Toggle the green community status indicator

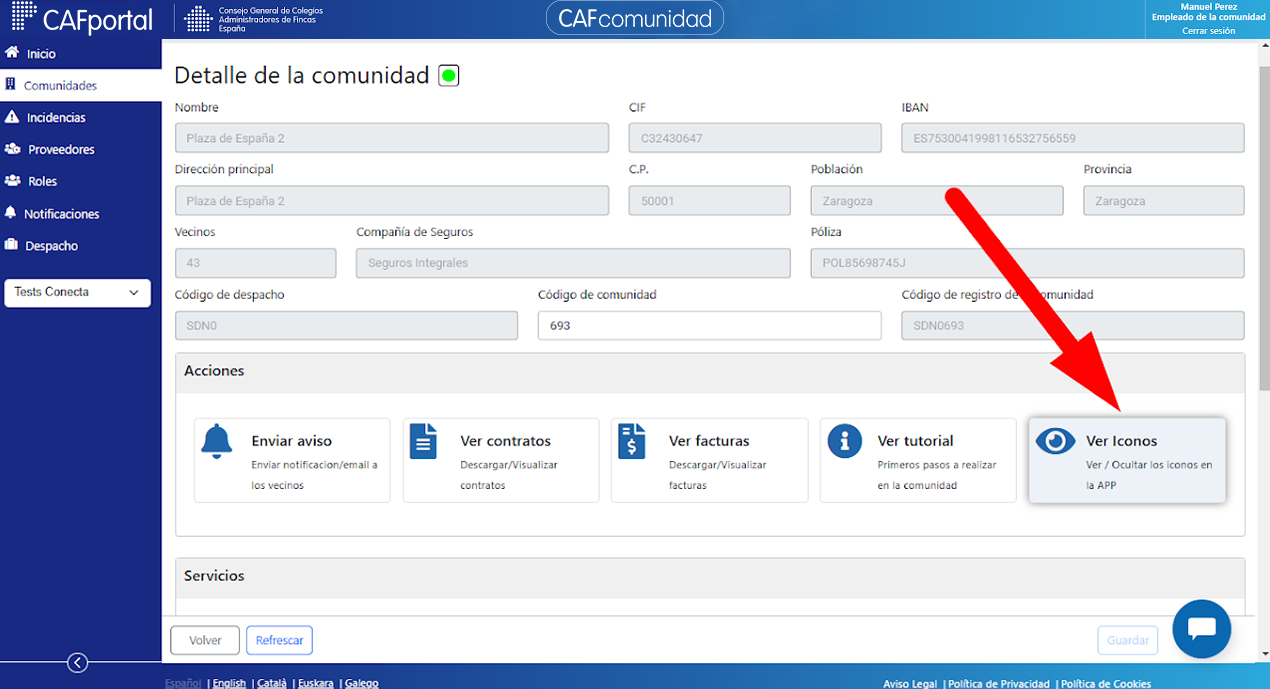click(449, 75)
